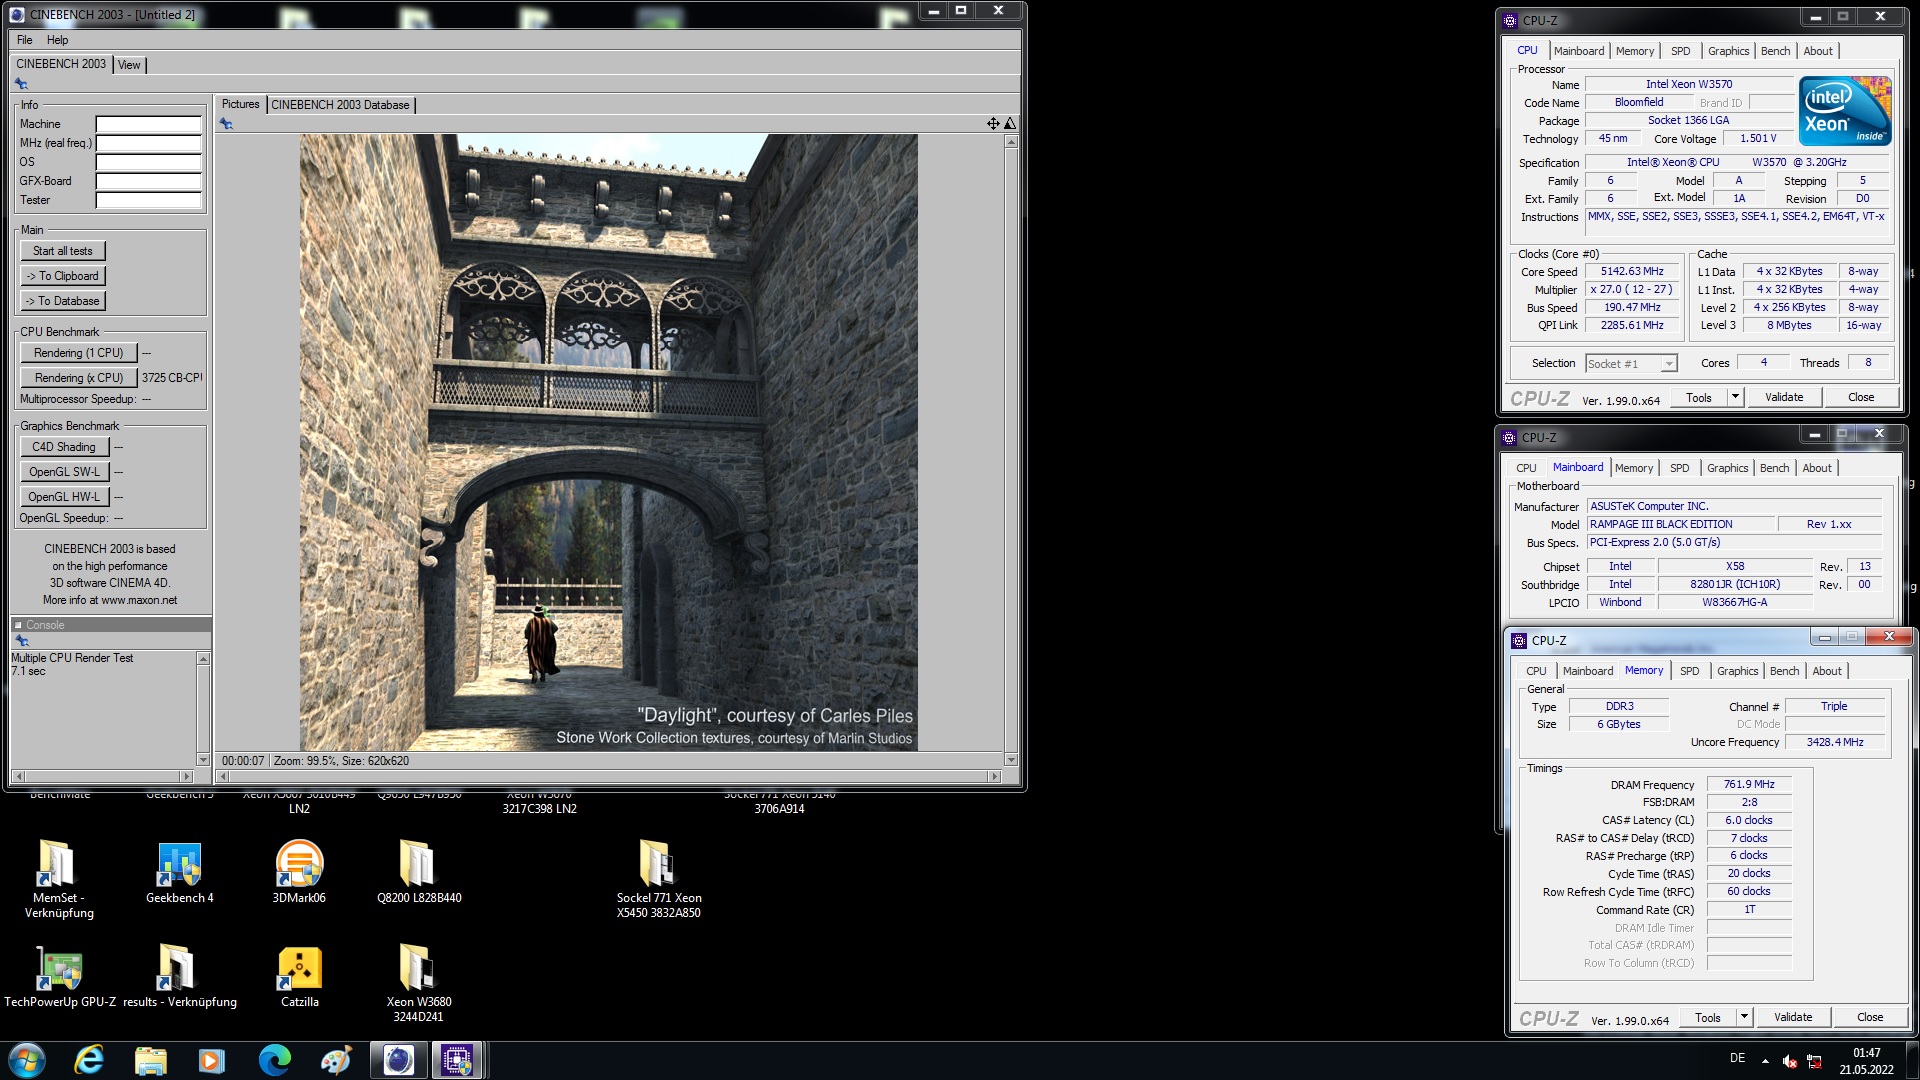Run Rendering (1 CPU) benchmark
Screen dimensions: 1920x1080
pyautogui.click(x=78, y=353)
